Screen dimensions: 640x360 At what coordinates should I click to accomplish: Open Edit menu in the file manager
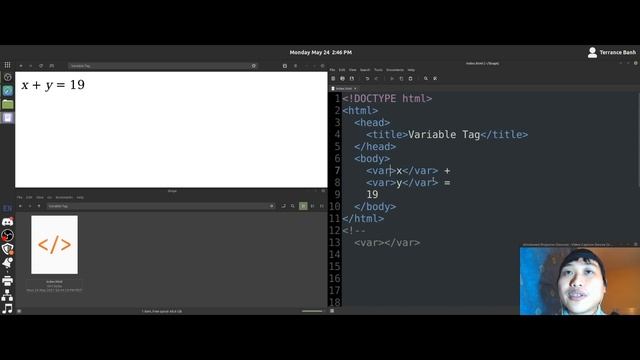coord(29,197)
